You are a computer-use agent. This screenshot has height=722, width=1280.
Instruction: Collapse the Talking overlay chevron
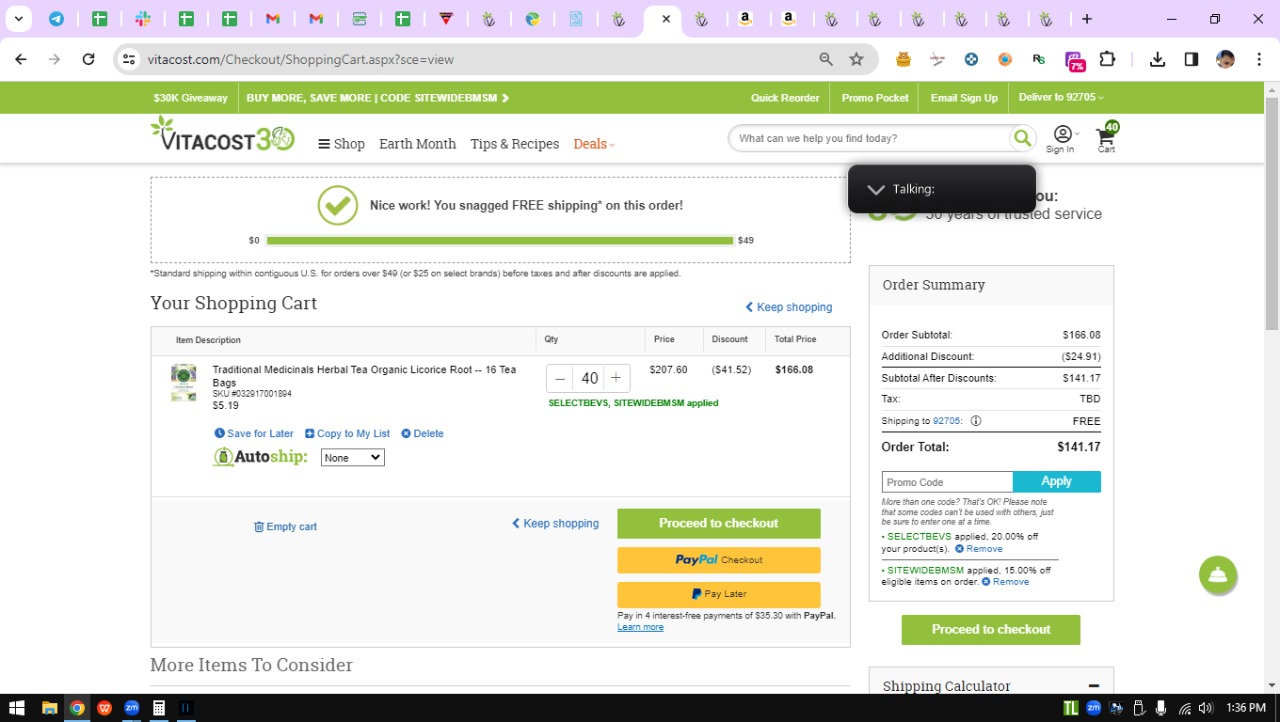point(876,189)
